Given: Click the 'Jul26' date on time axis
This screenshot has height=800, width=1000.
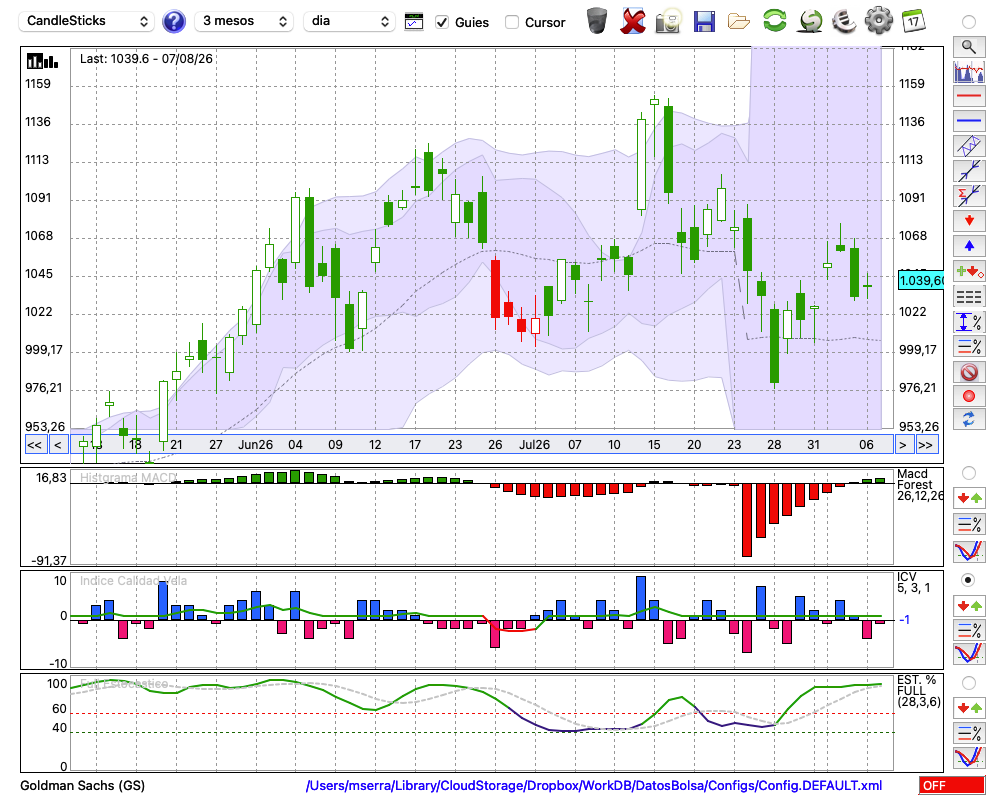Looking at the screenshot, I should tap(534, 445).
